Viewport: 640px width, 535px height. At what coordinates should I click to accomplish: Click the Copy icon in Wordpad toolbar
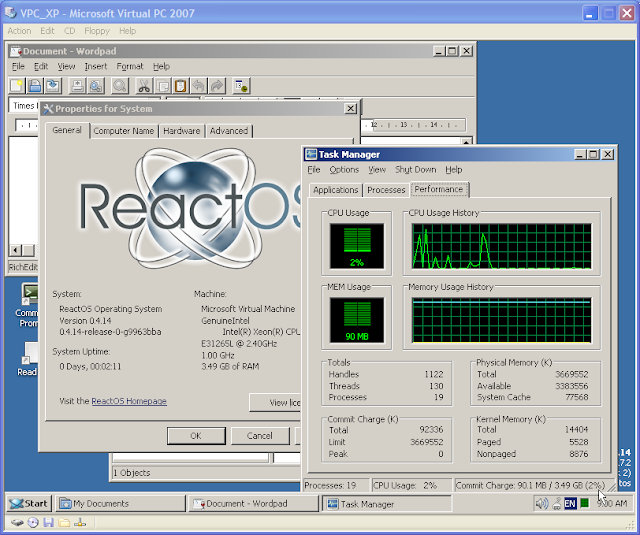tap(162, 86)
